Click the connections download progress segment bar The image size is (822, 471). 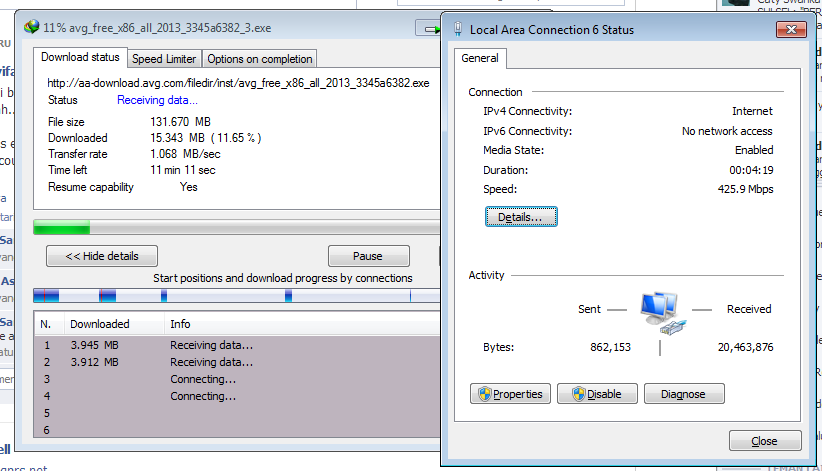pyautogui.click(x=237, y=296)
